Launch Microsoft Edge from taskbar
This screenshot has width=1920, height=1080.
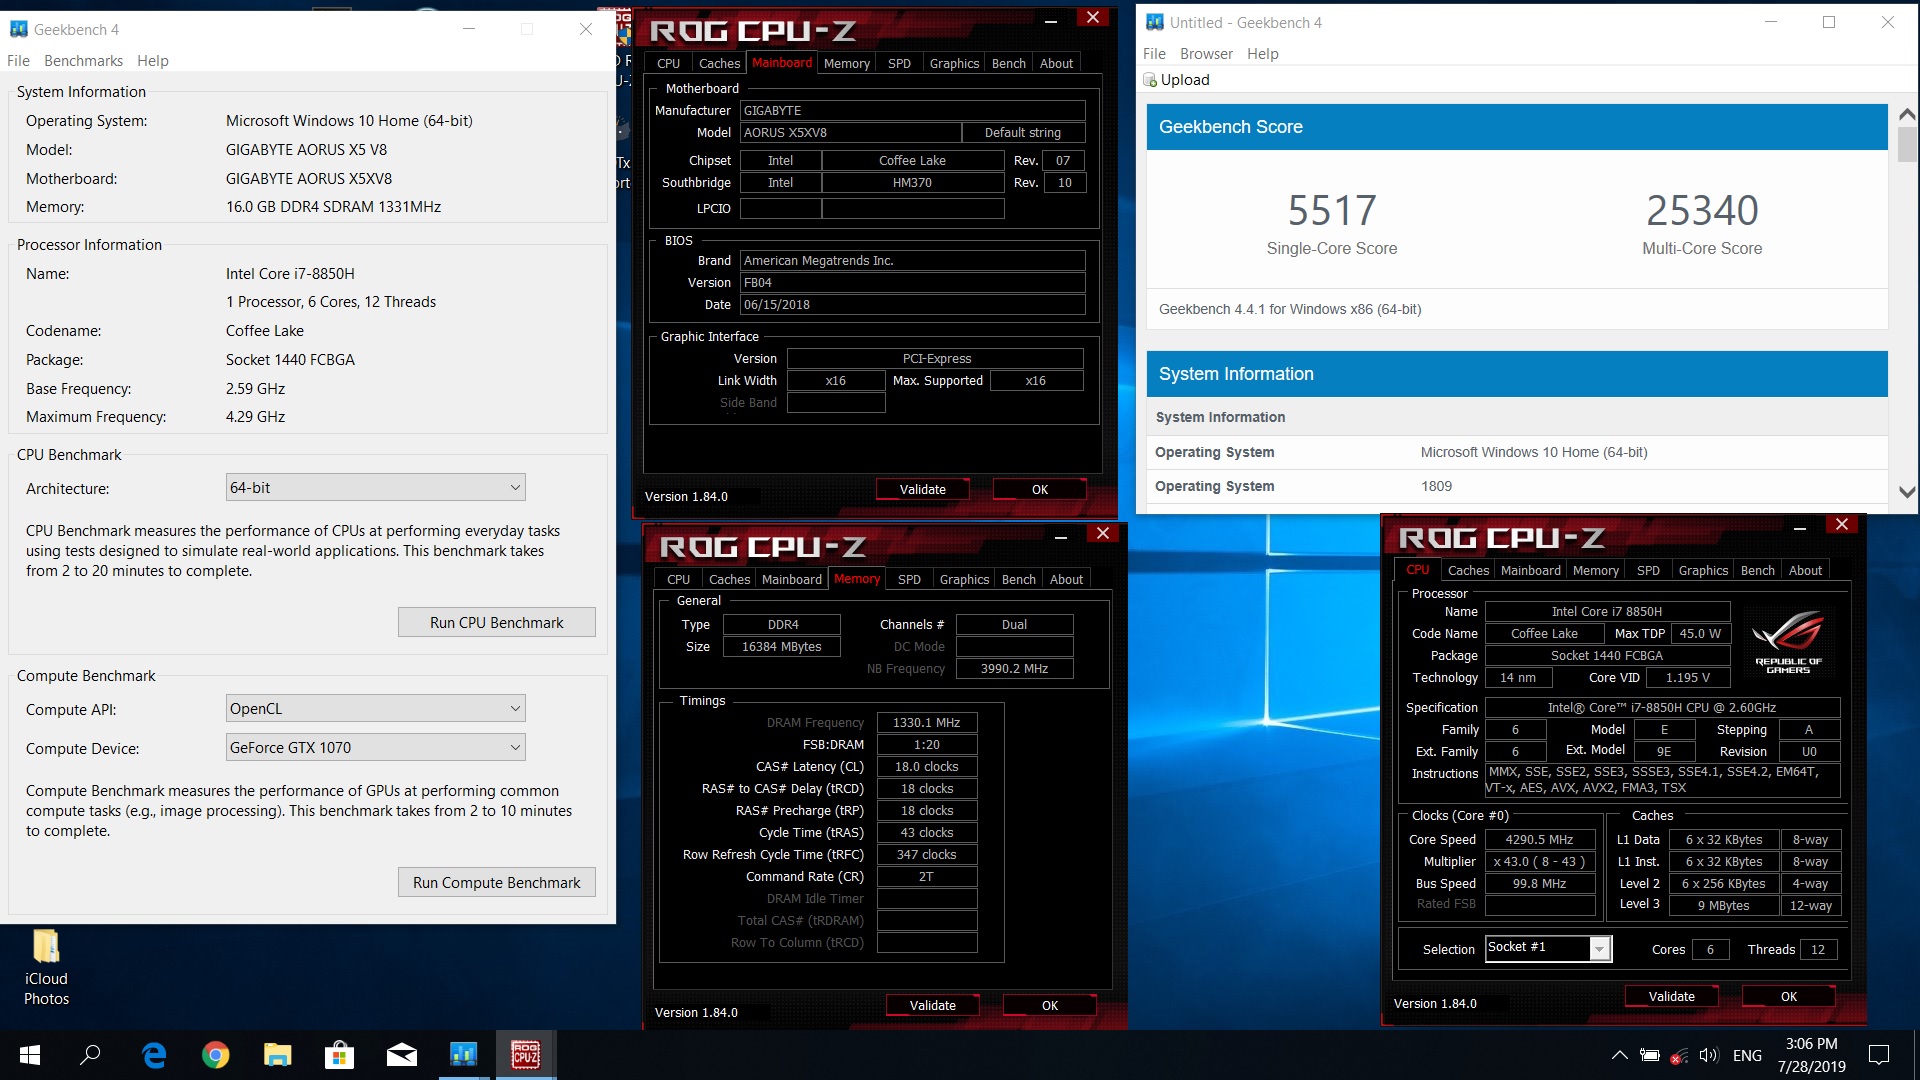(154, 1055)
